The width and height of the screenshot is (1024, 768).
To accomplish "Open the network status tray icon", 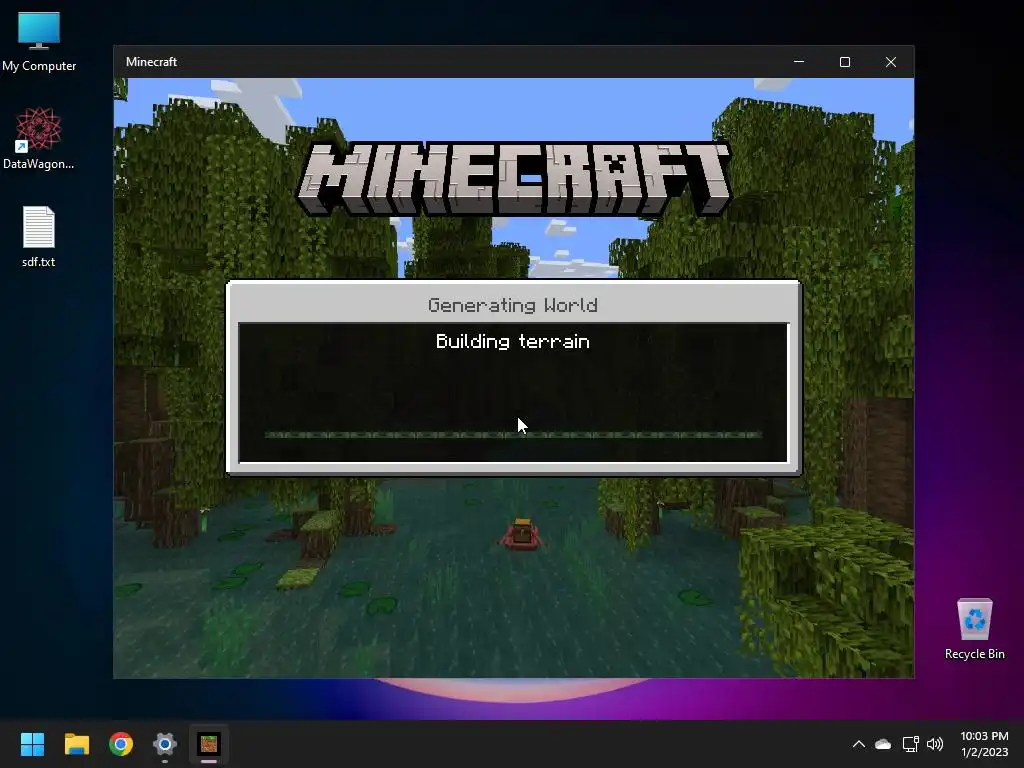I will [910, 744].
